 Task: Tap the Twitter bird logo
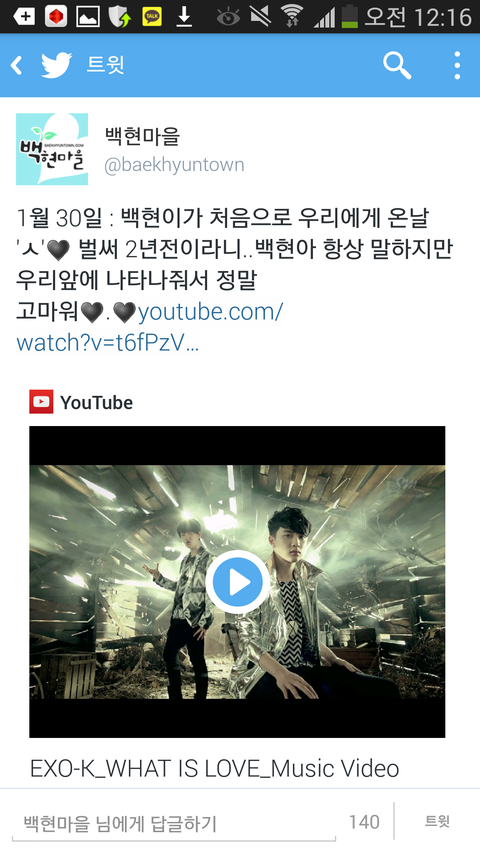[57, 65]
